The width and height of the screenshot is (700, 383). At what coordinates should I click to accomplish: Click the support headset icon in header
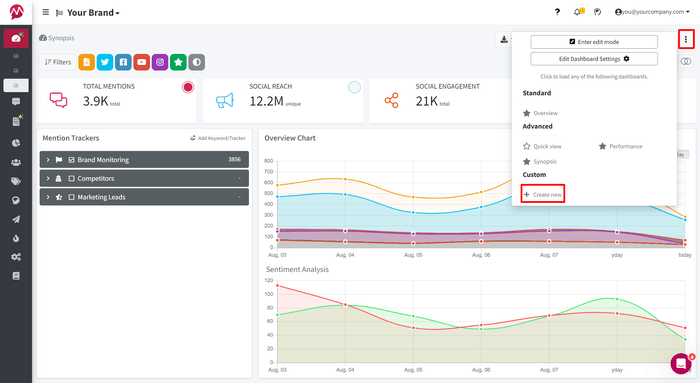pyautogui.click(x=597, y=12)
